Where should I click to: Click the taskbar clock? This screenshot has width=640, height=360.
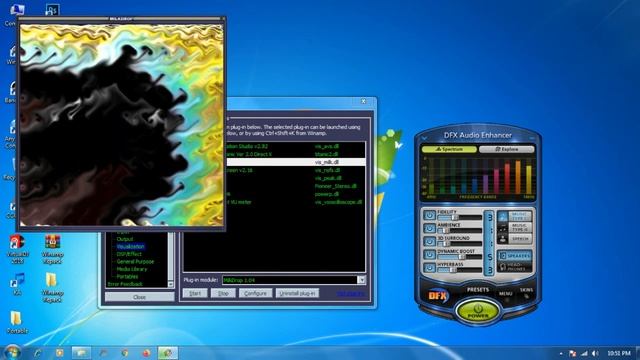pos(619,353)
